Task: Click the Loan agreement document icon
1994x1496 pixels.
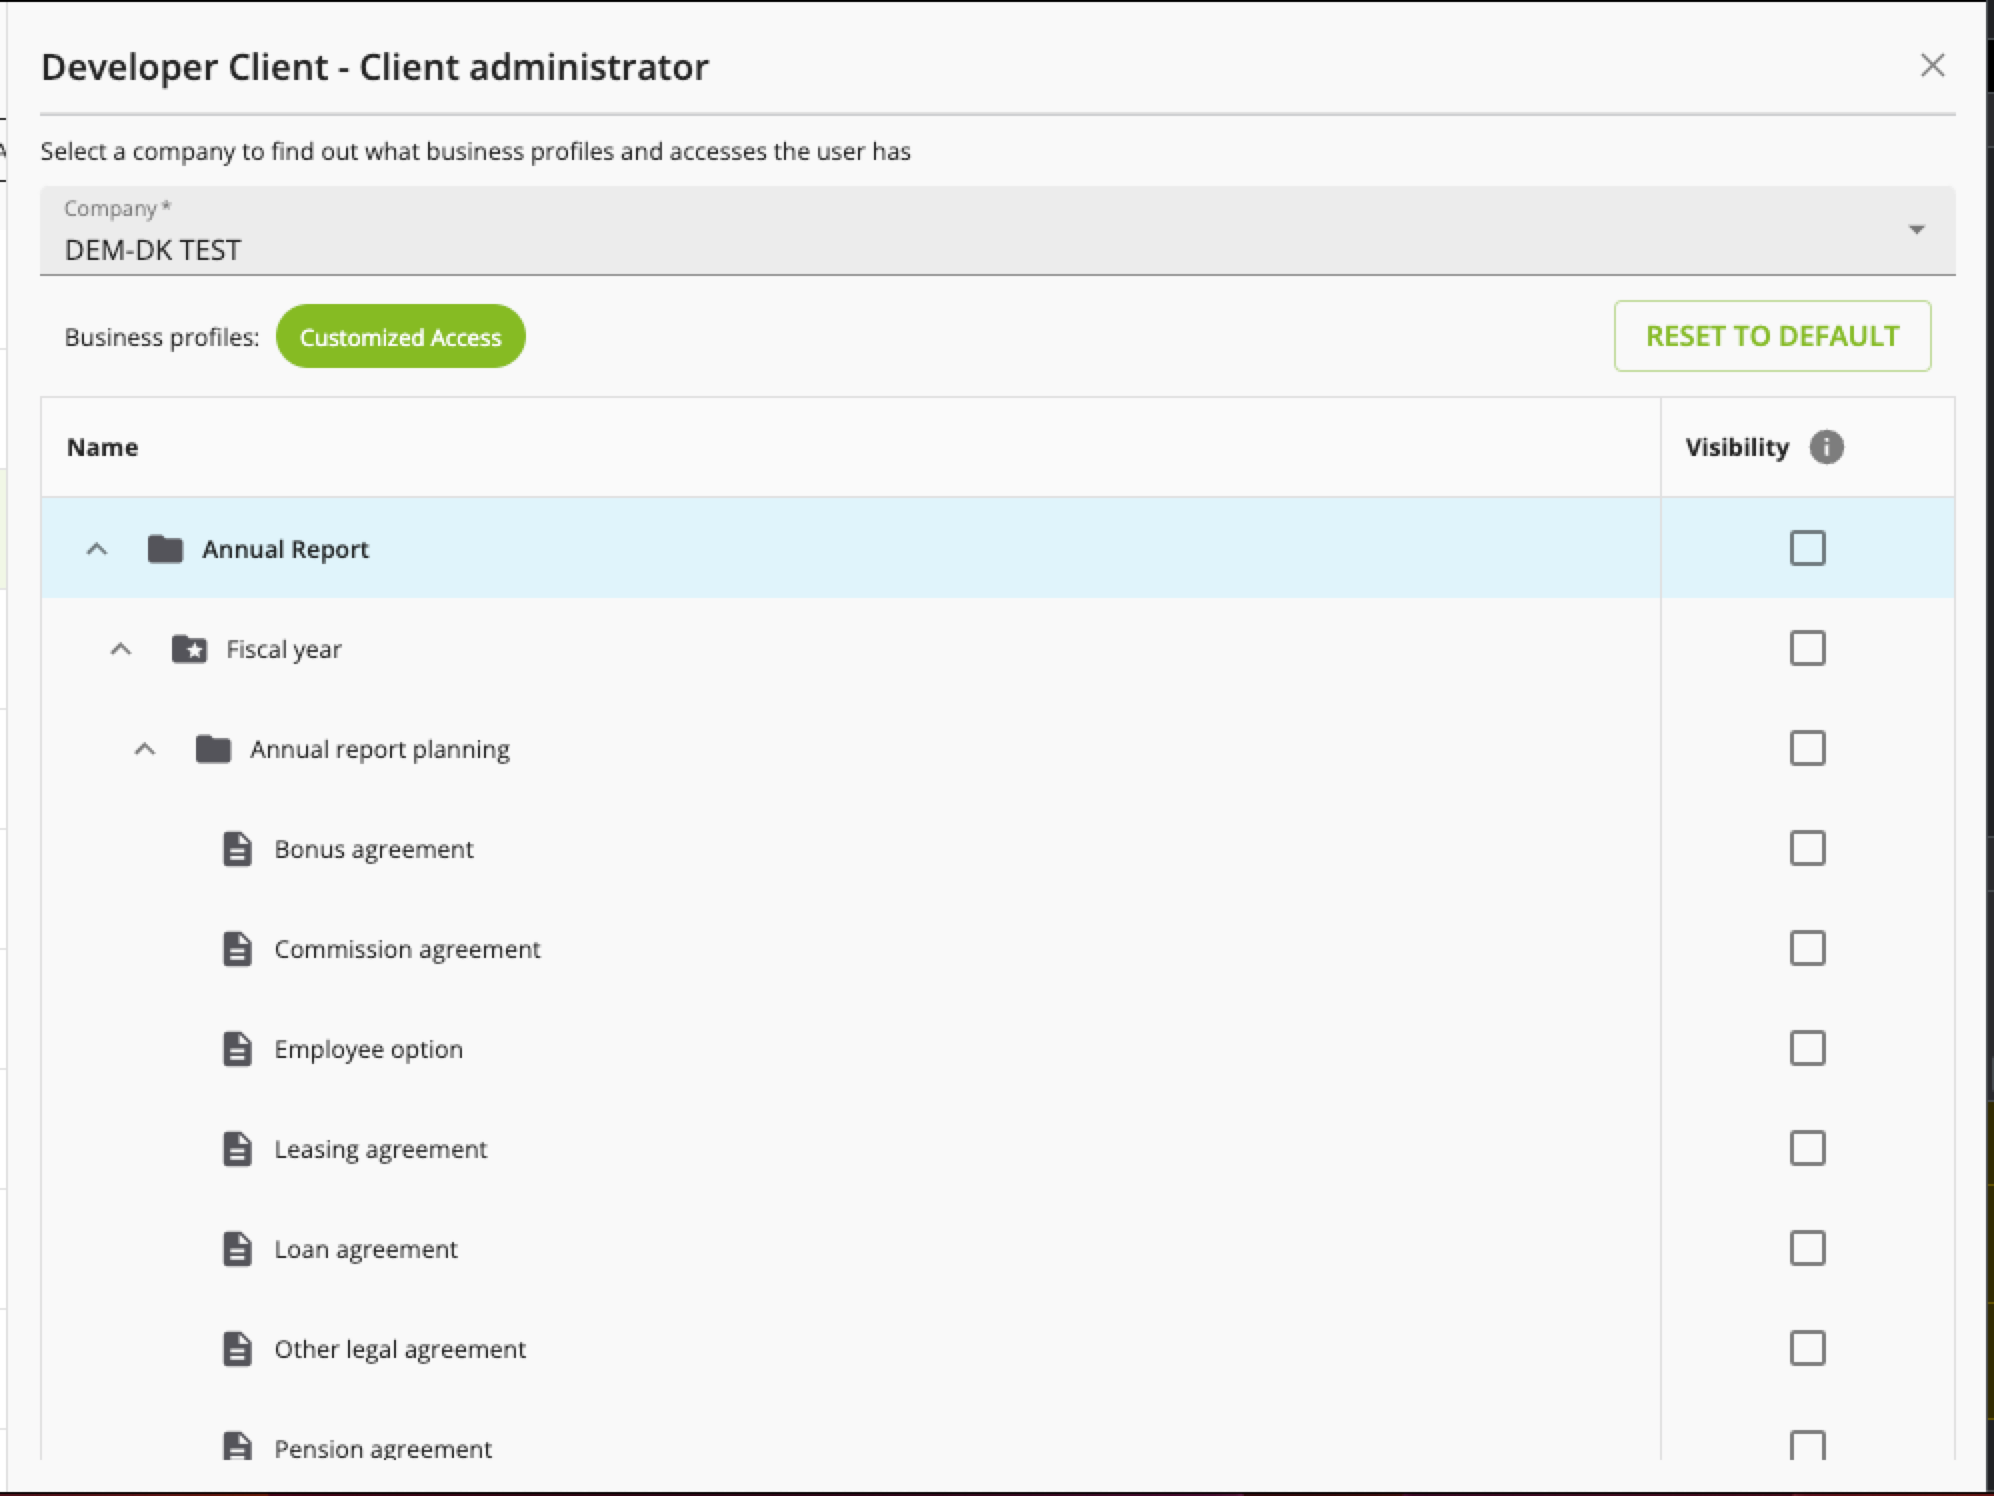Action: 237,1249
